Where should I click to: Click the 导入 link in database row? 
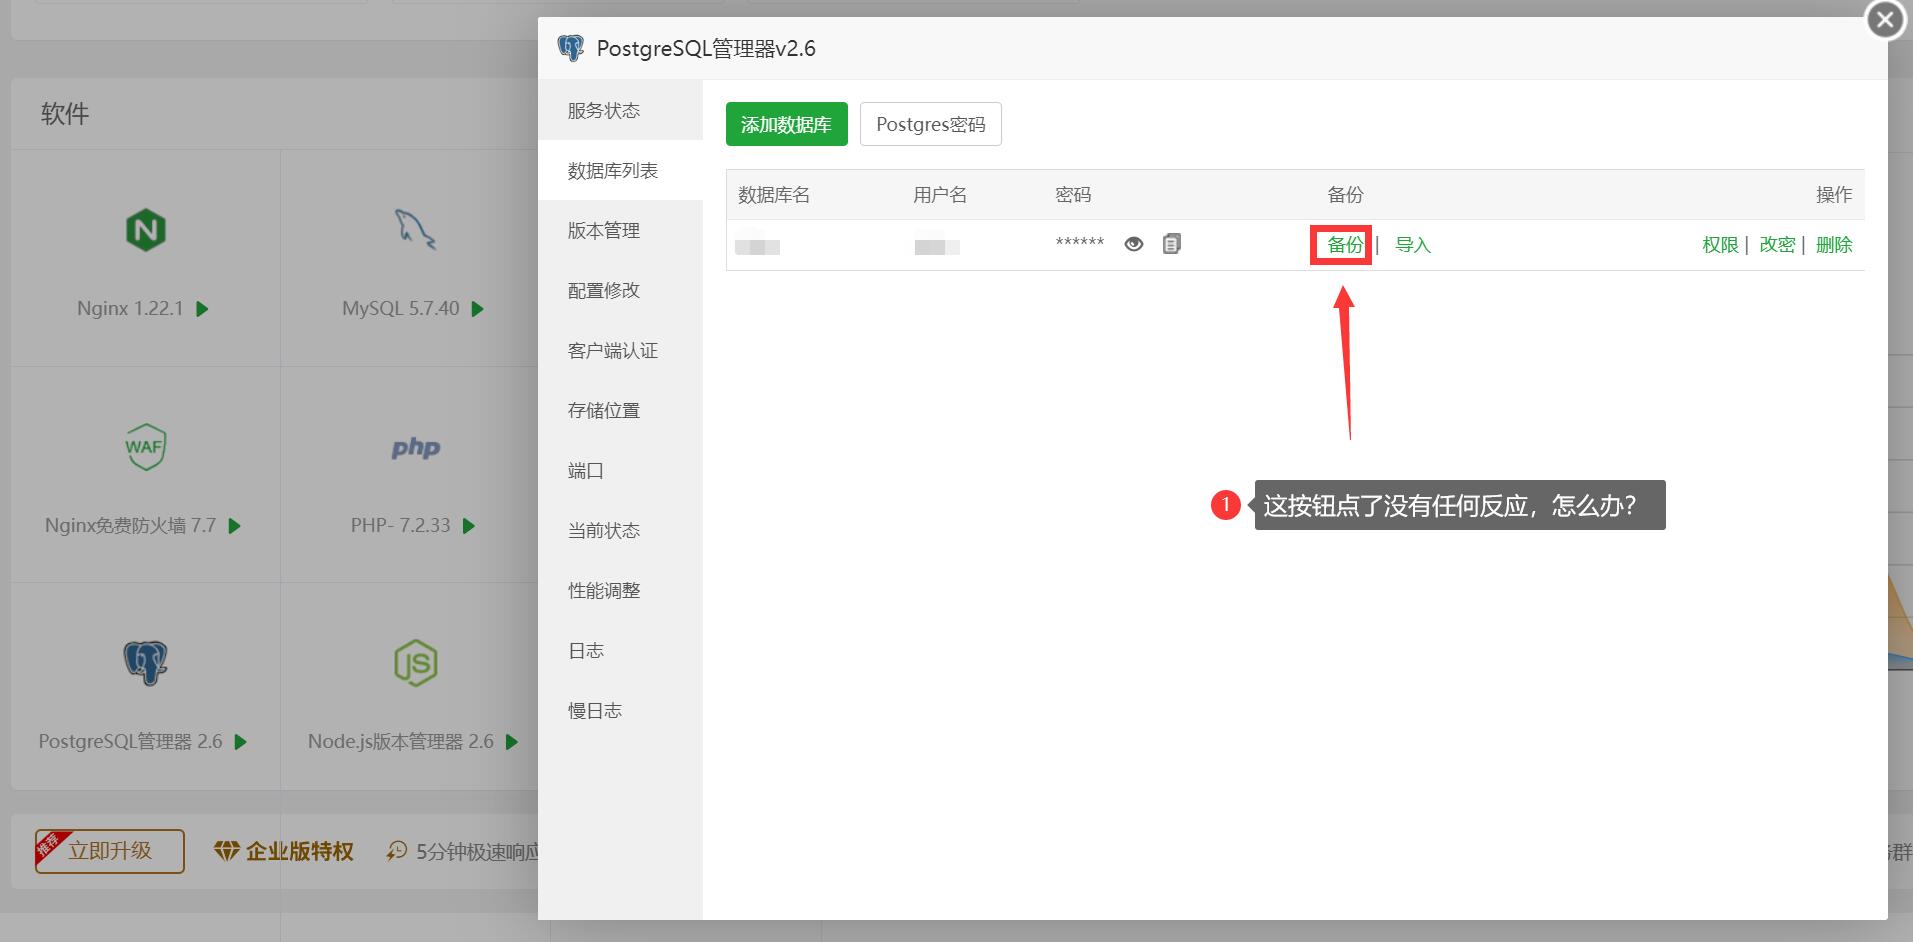pos(1413,245)
